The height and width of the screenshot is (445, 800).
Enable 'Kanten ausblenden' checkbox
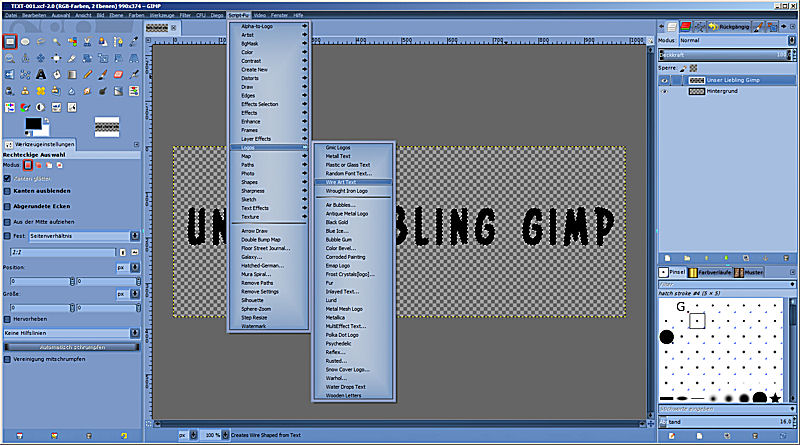pos(7,191)
